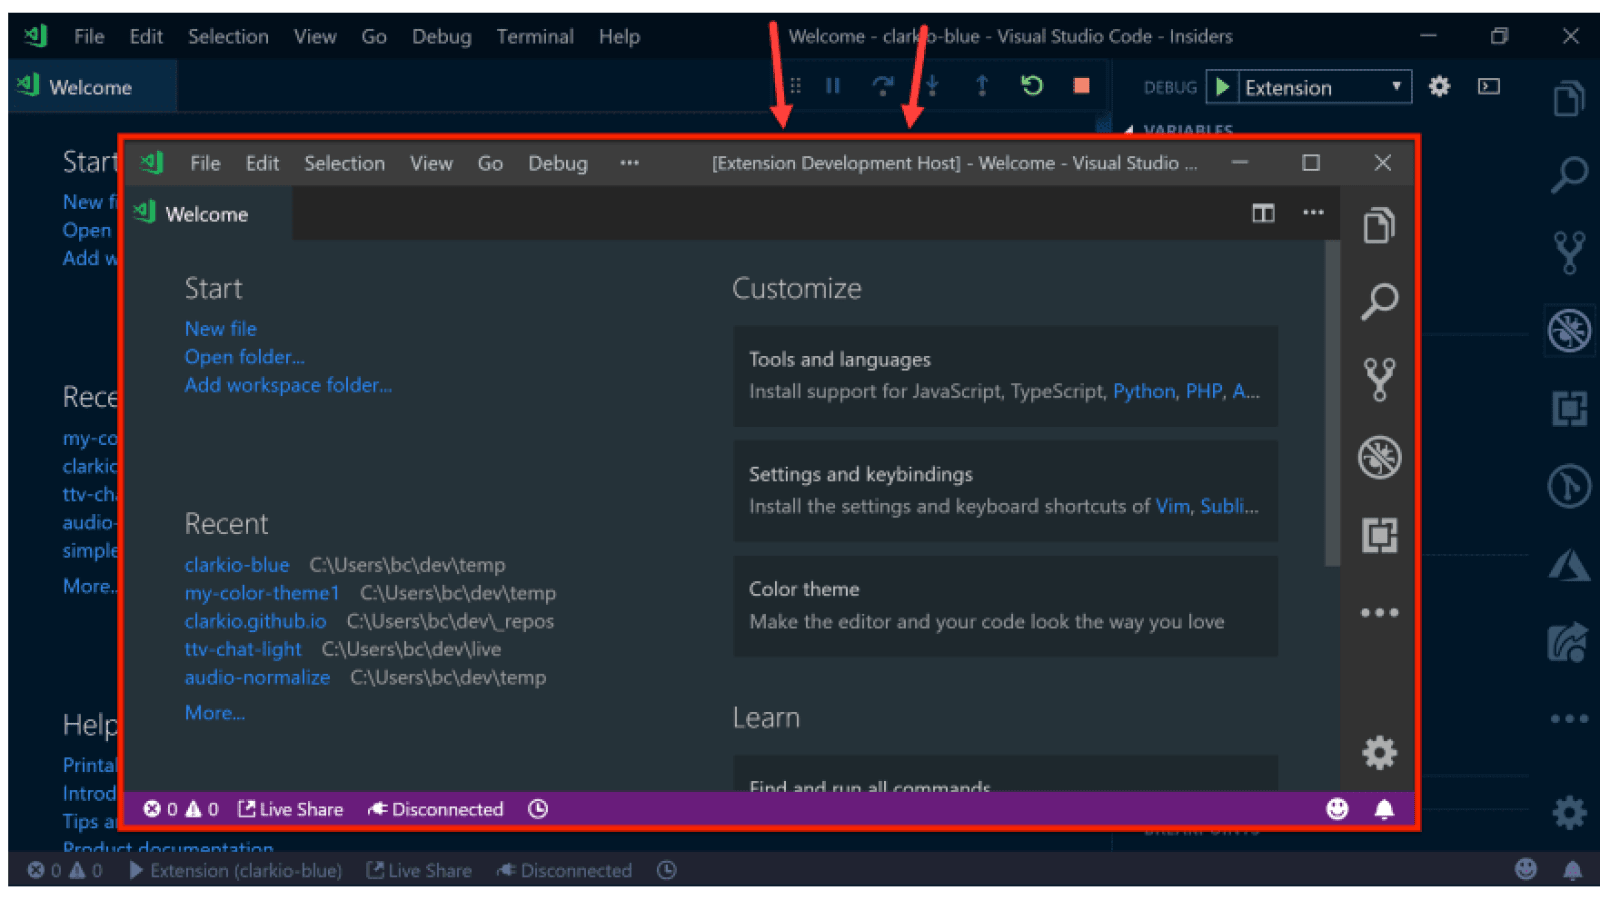Open Go menu in Extension Development Host
The width and height of the screenshot is (1600, 900).
point(490,163)
